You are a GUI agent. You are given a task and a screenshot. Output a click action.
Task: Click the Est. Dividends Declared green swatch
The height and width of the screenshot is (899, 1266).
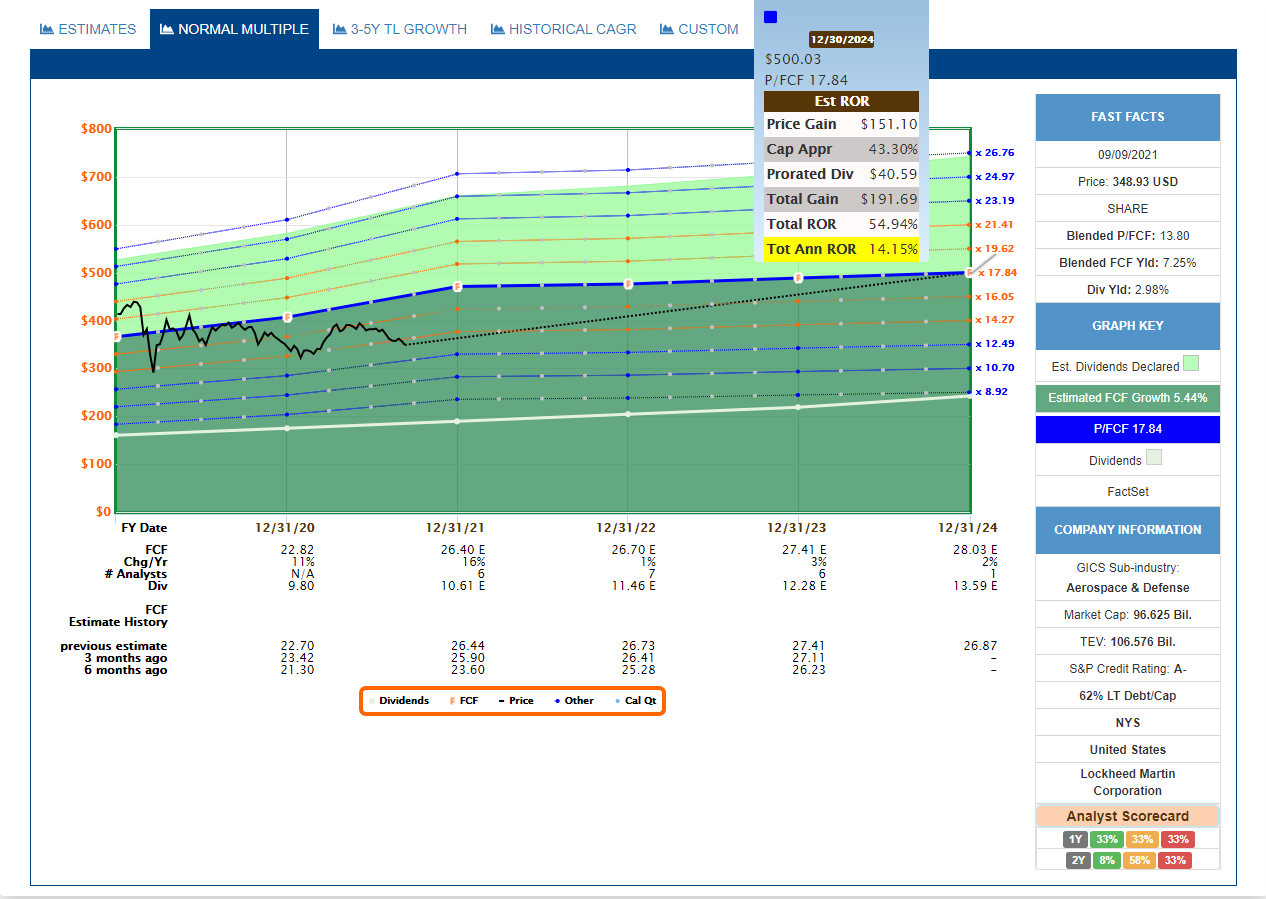pos(1191,364)
